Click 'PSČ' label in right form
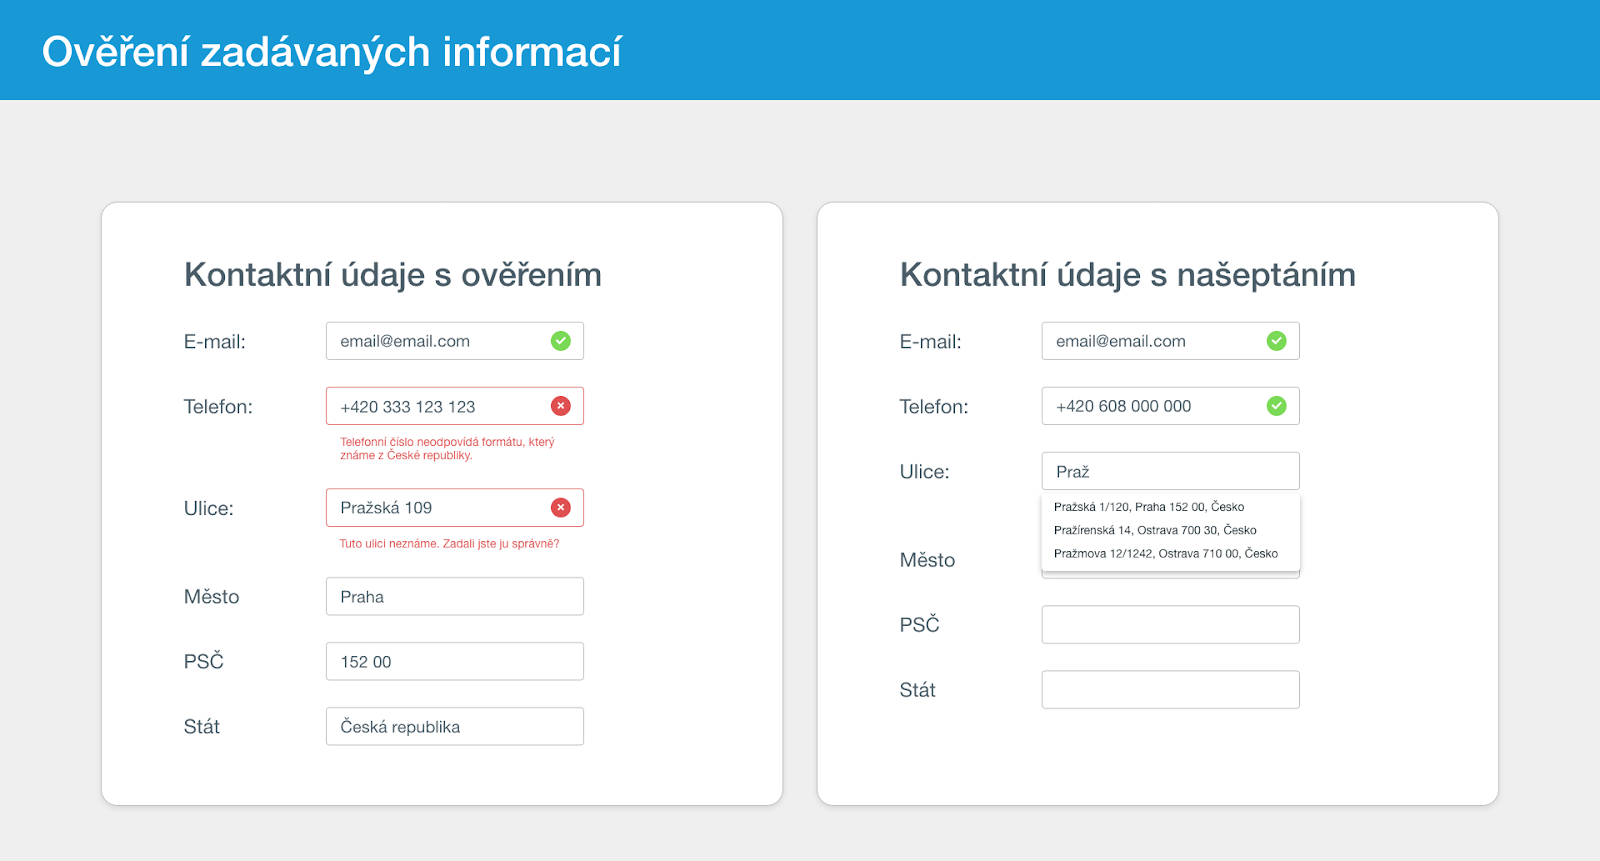 pos(920,624)
